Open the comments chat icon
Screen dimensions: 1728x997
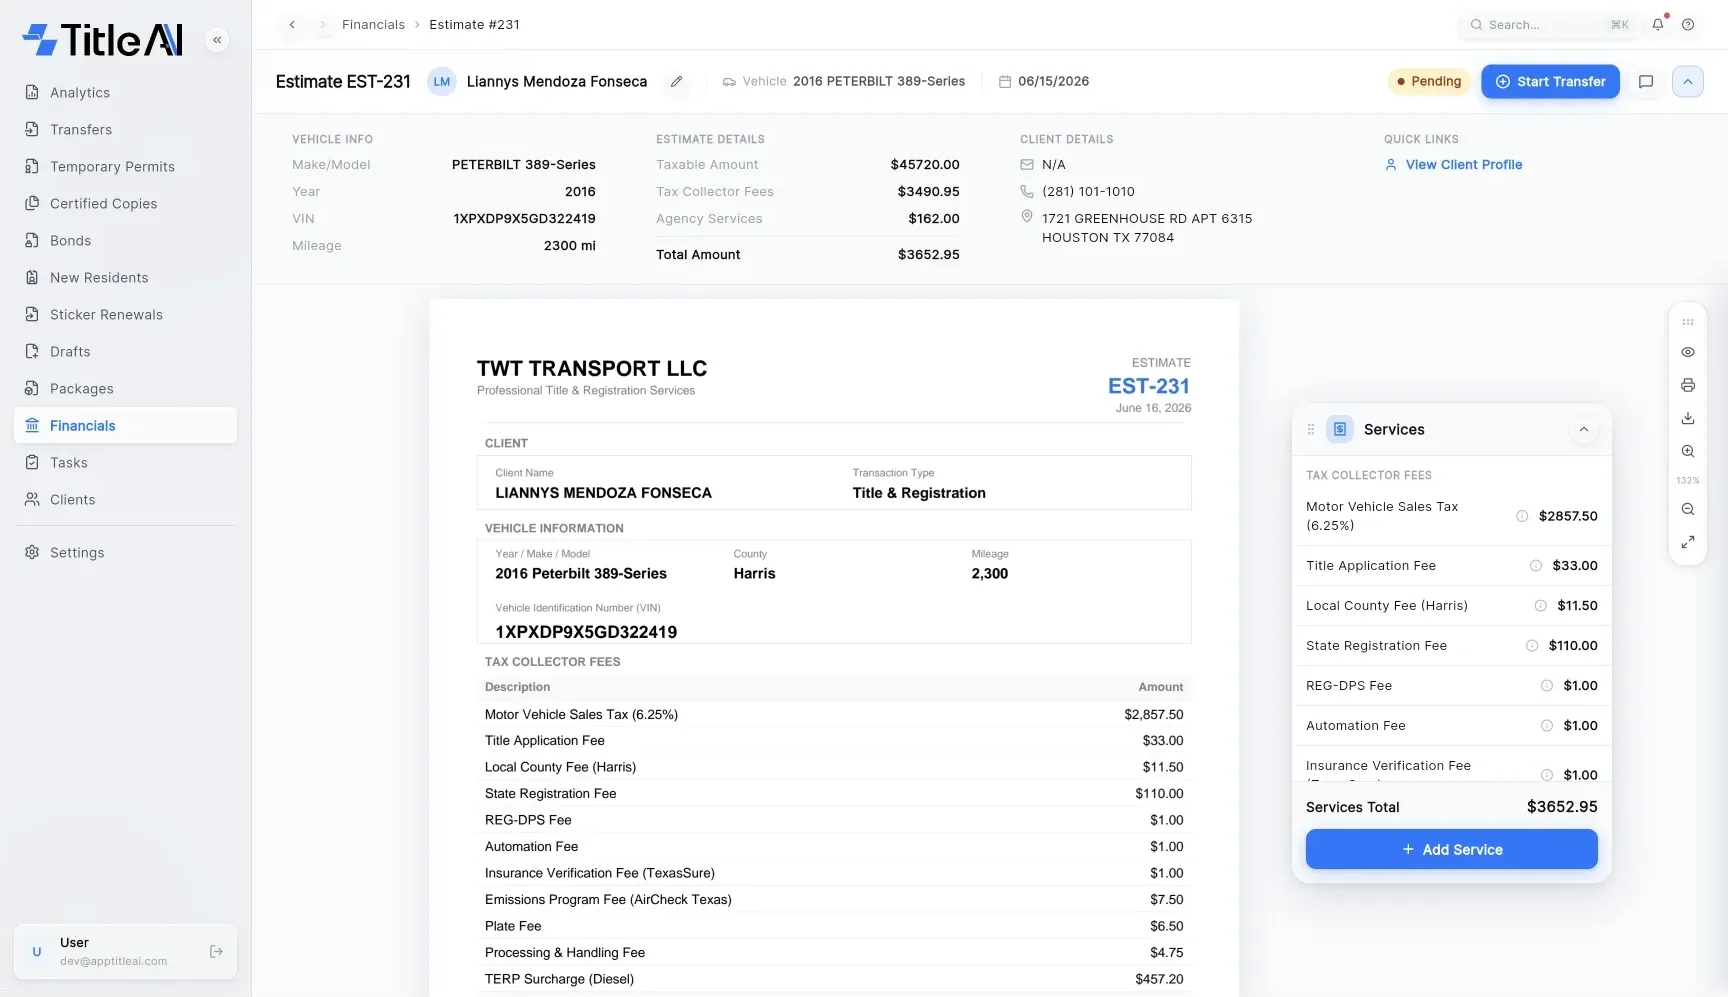pyautogui.click(x=1646, y=82)
